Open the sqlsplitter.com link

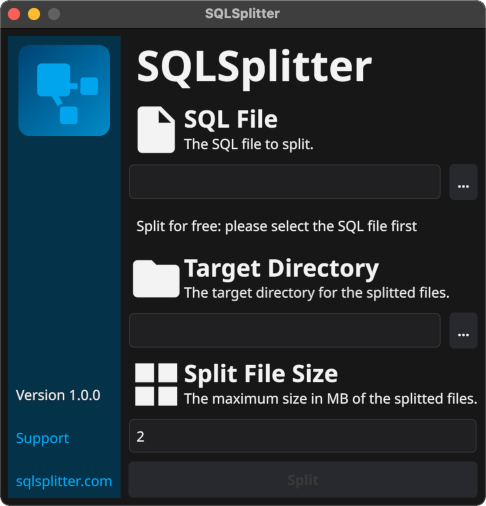(x=64, y=481)
